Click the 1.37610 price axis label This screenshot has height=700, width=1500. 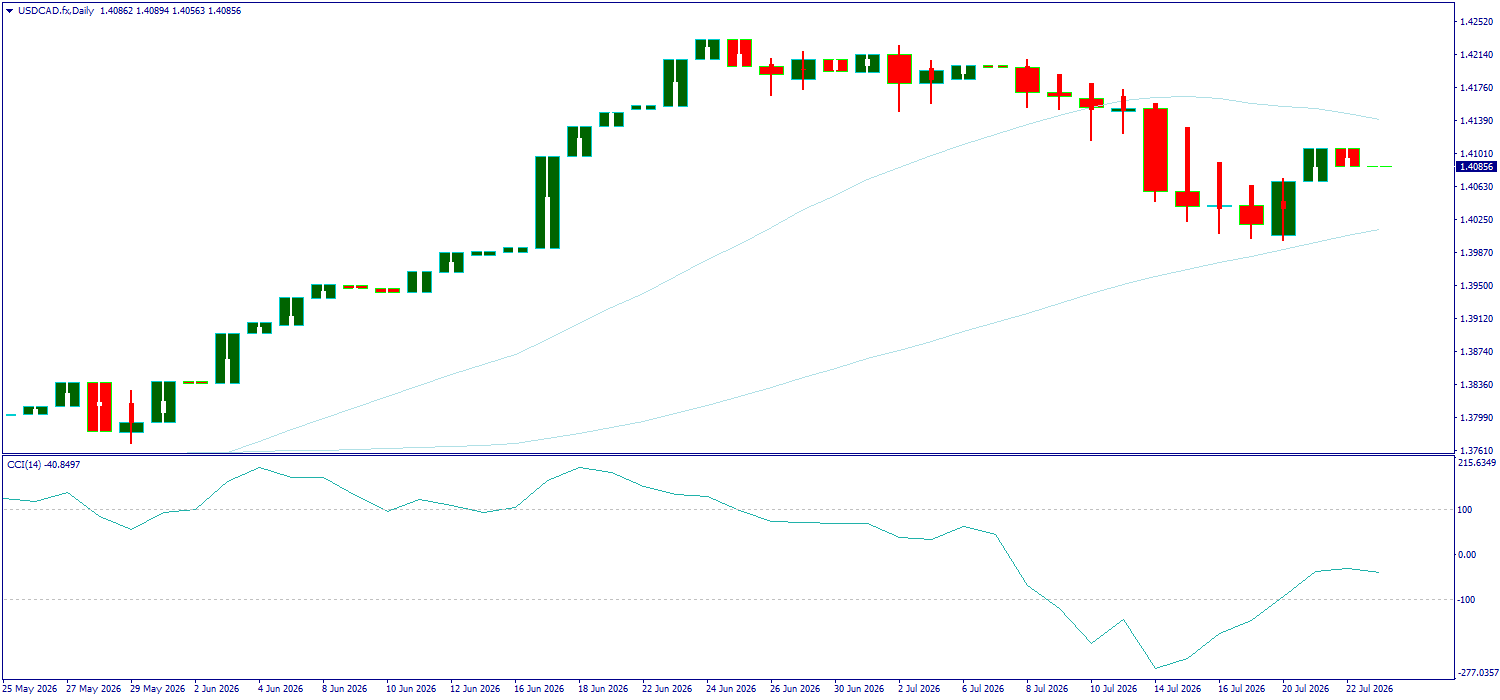1477,451
